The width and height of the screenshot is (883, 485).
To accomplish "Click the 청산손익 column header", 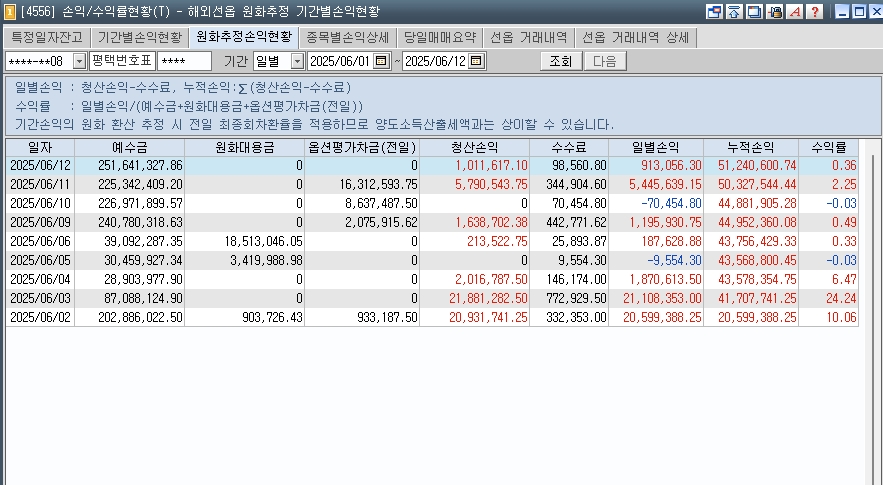I will point(474,148).
